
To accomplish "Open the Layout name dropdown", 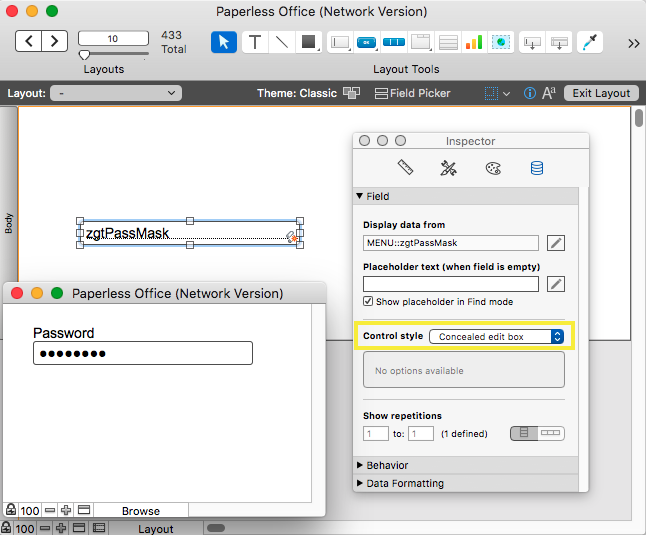I will [x=116, y=93].
